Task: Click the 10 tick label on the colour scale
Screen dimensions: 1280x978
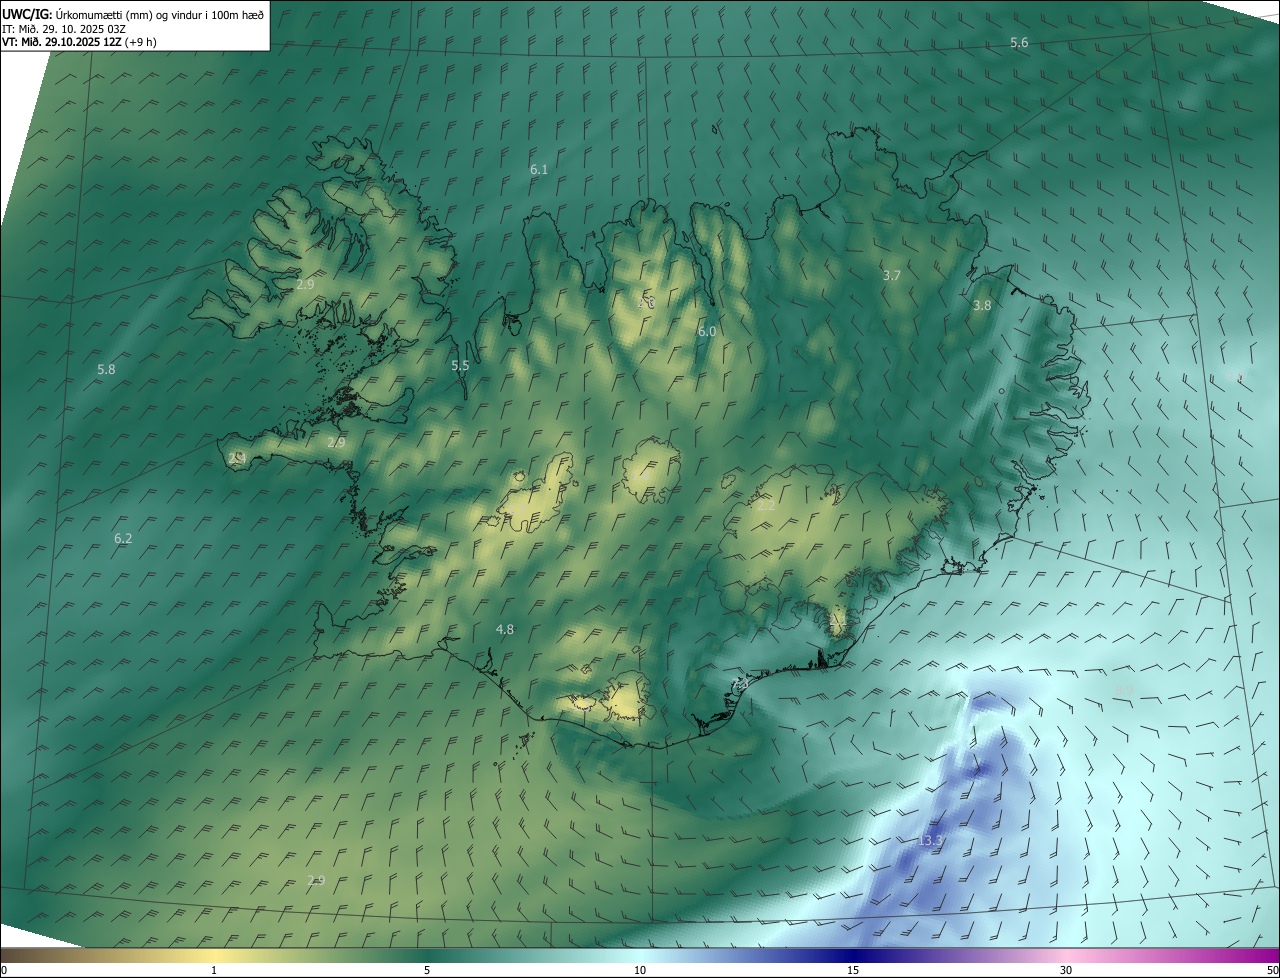Action: tap(640, 971)
